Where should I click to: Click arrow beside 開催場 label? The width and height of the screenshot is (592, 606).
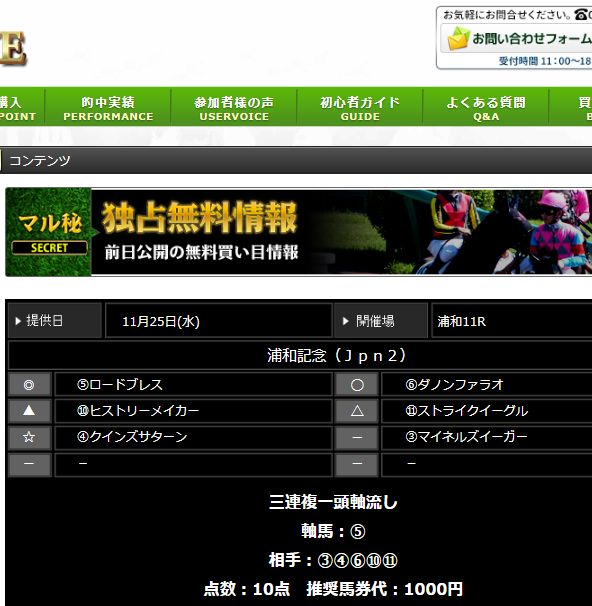pos(346,321)
